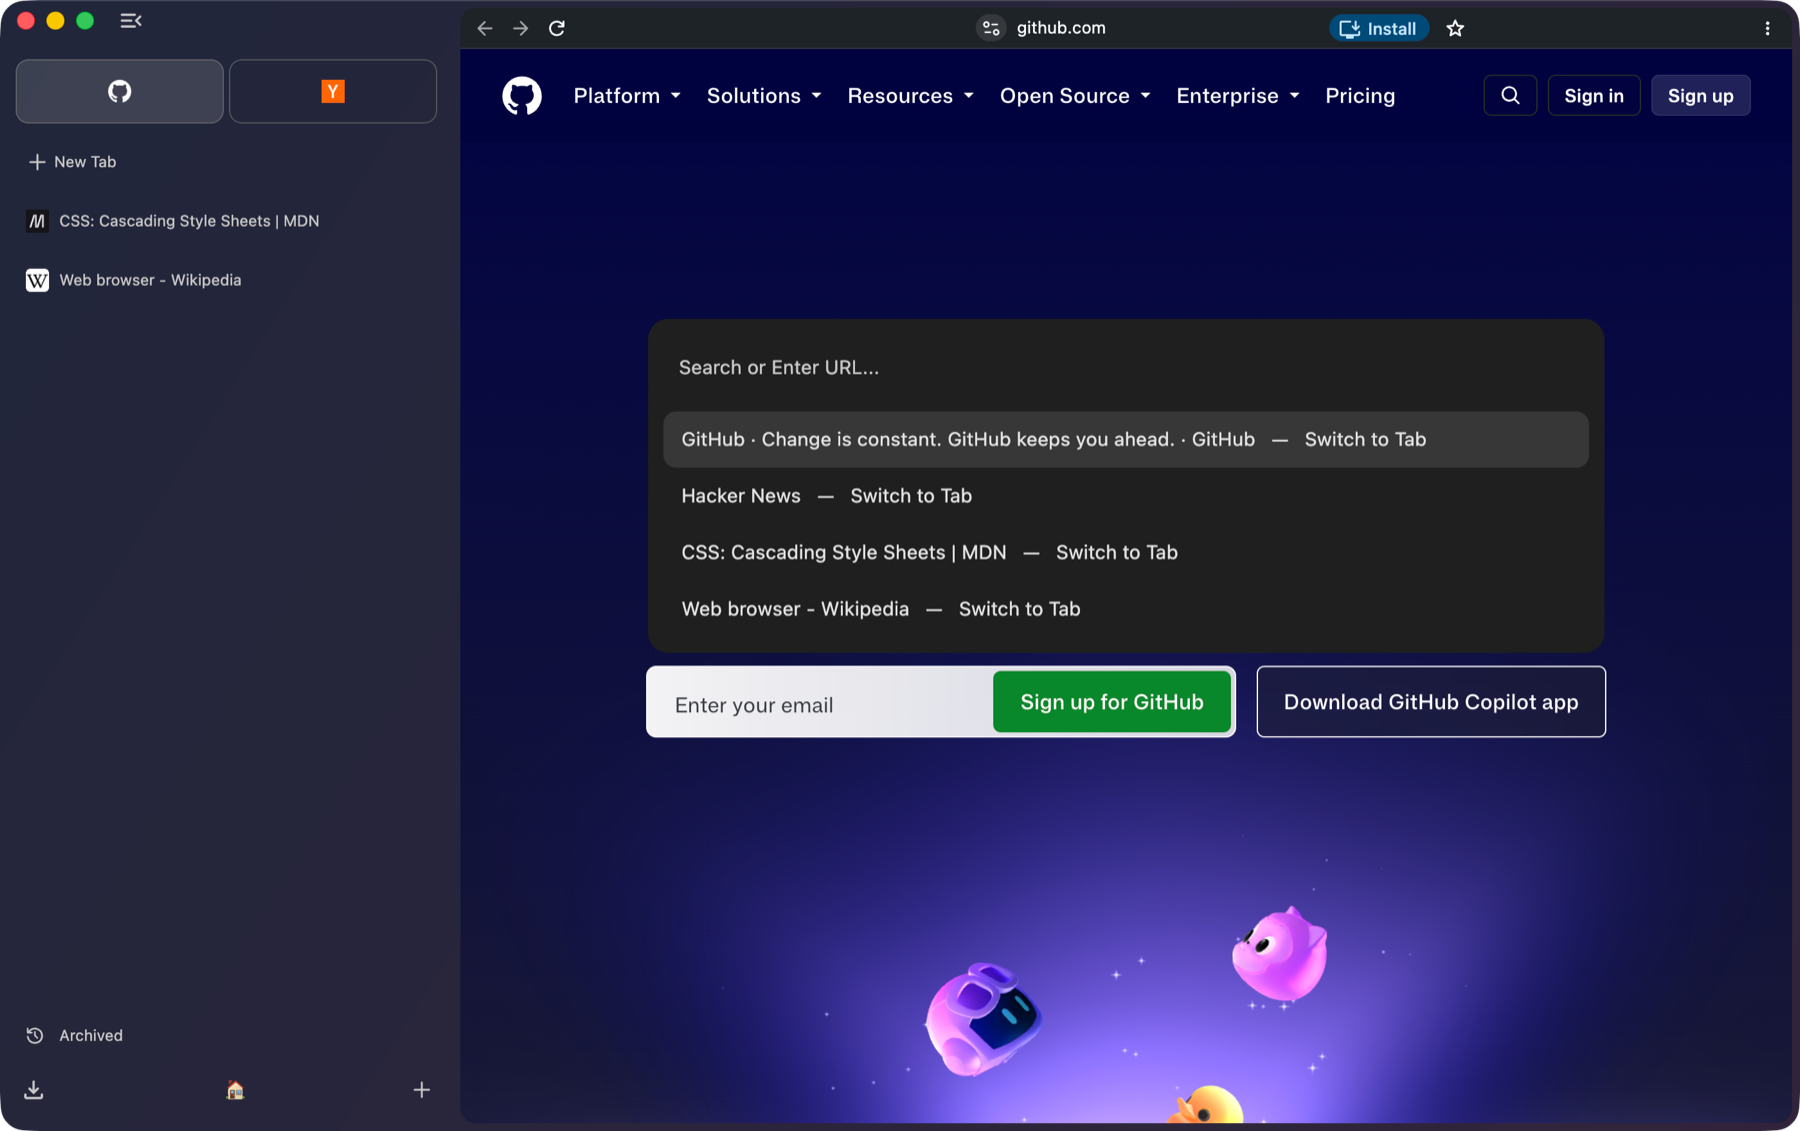This screenshot has height=1131, width=1800.
Task: Open downloads in the sidebar footer
Action: [x=34, y=1090]
